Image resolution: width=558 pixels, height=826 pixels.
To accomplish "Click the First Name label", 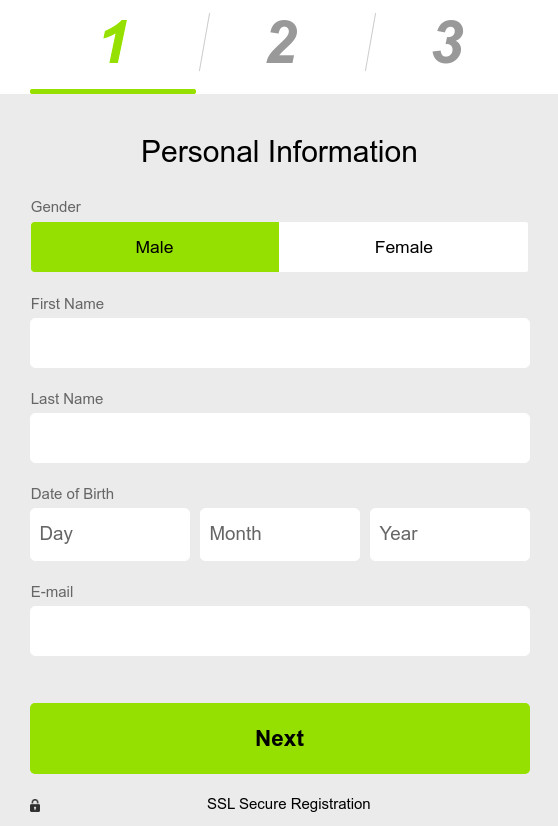I will pyautogui.click(x=67, y=303).
